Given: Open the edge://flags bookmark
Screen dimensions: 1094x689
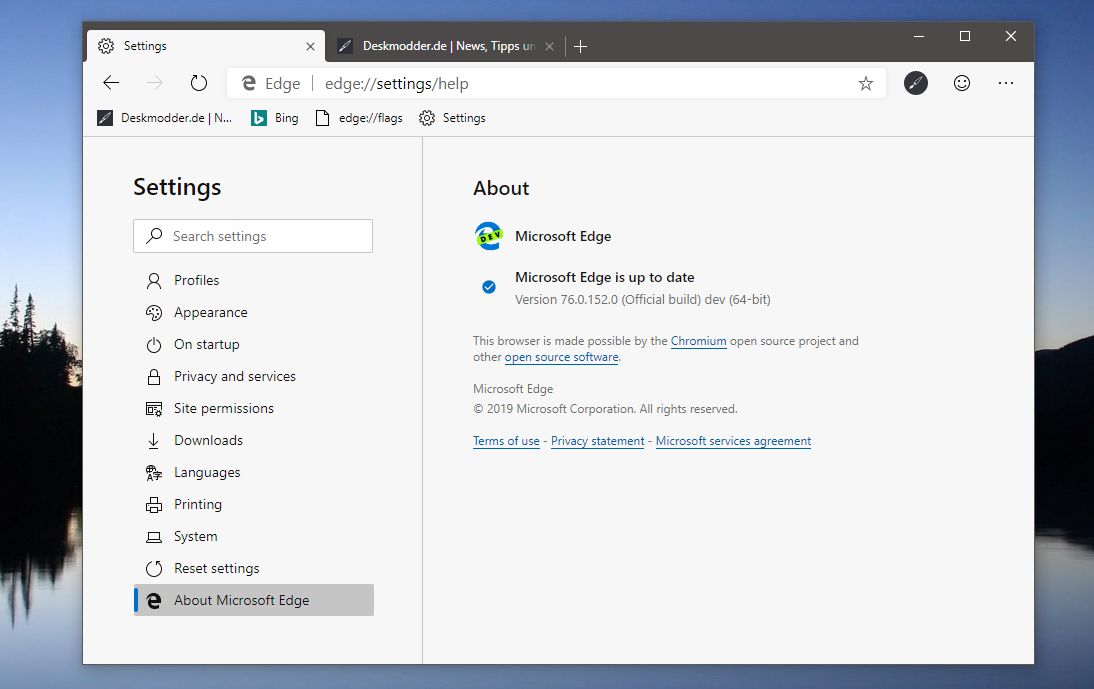Looking at the screenshot, I should [x=359, y=118].
